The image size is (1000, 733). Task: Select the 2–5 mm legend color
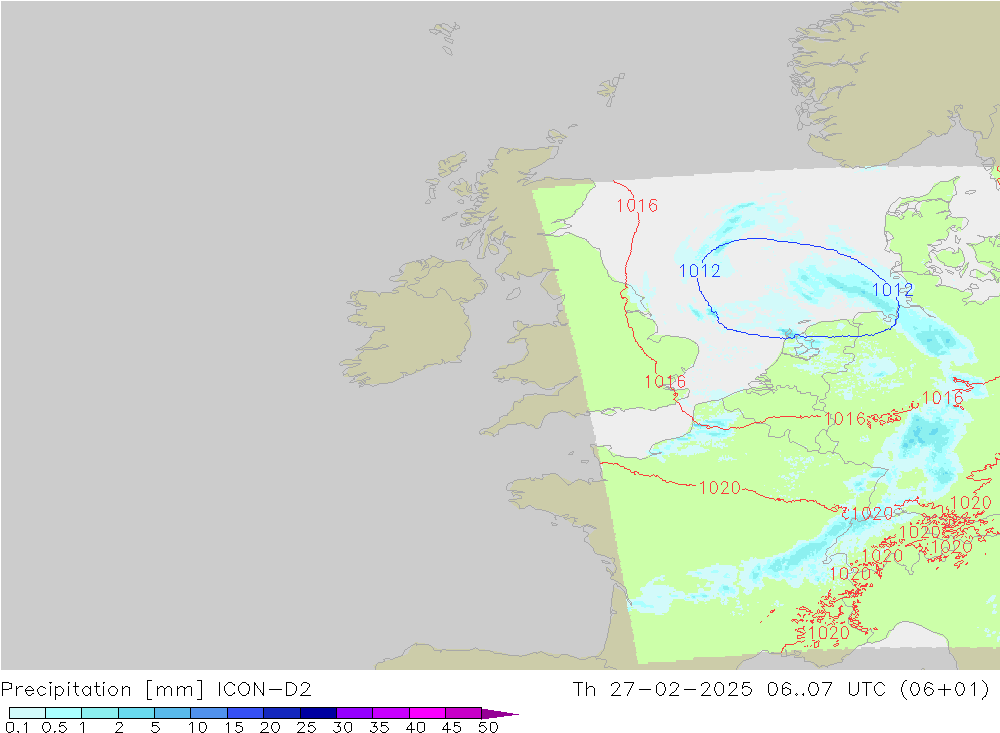(x=136, y=713)
